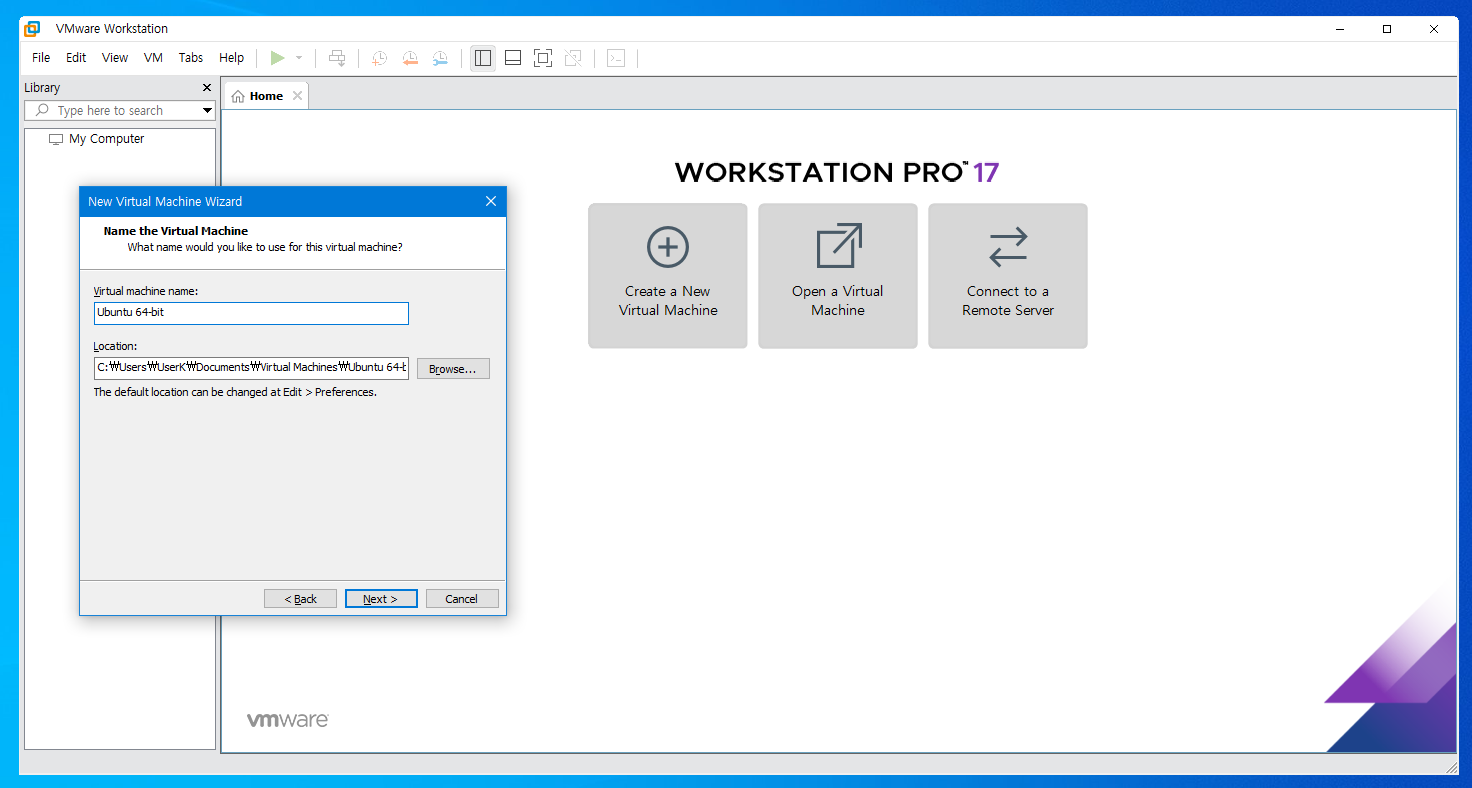Screen dimensions: 1472x788
Task: Open the Tabs menu
Action: pos(191,58)
